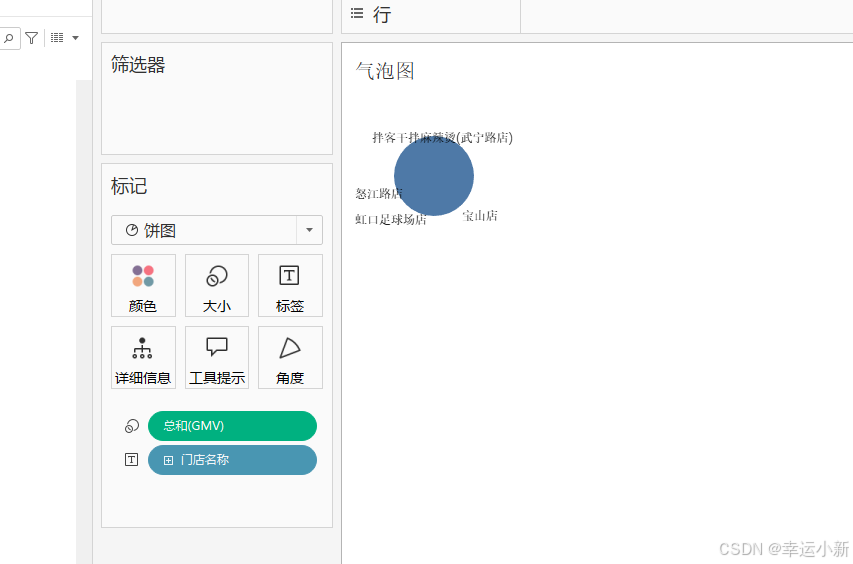
Task: Click the filter funnel icon
Action: [32, 38]
